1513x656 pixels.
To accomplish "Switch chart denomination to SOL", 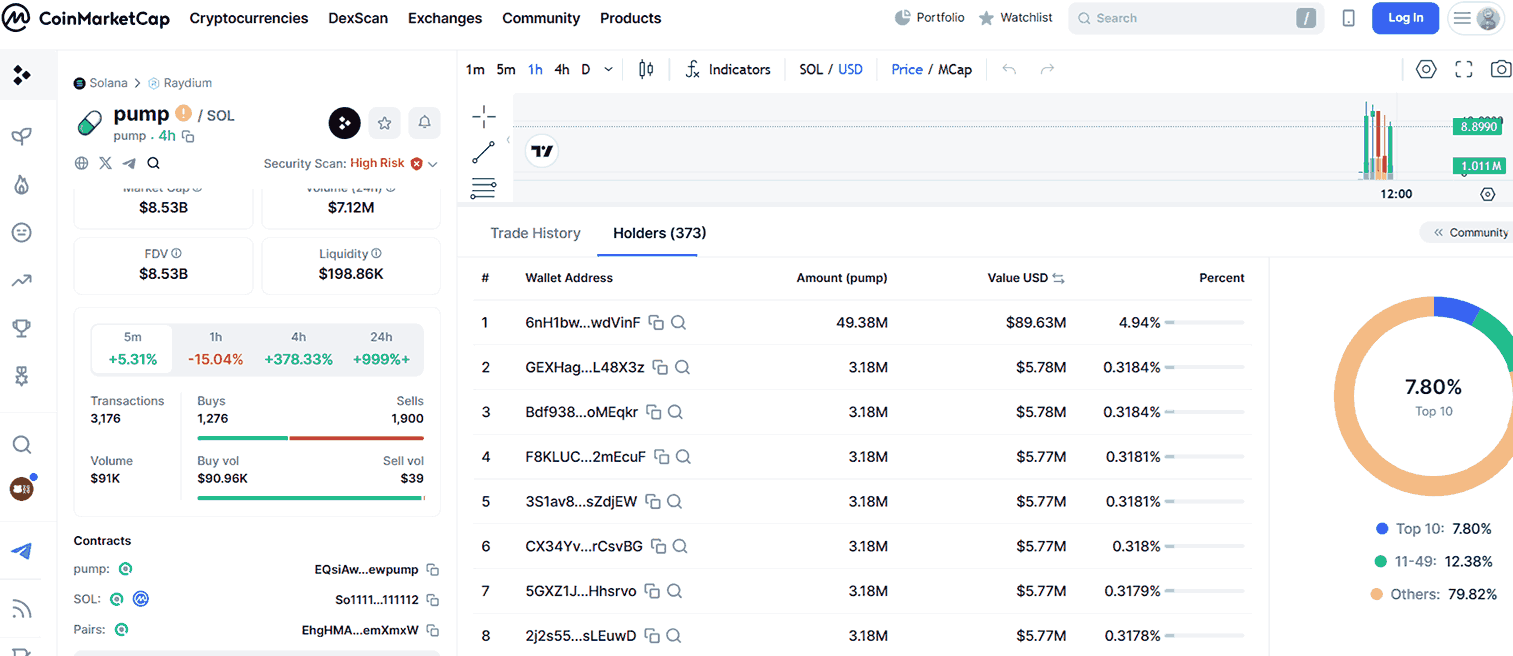I will [x=811, y=69].
